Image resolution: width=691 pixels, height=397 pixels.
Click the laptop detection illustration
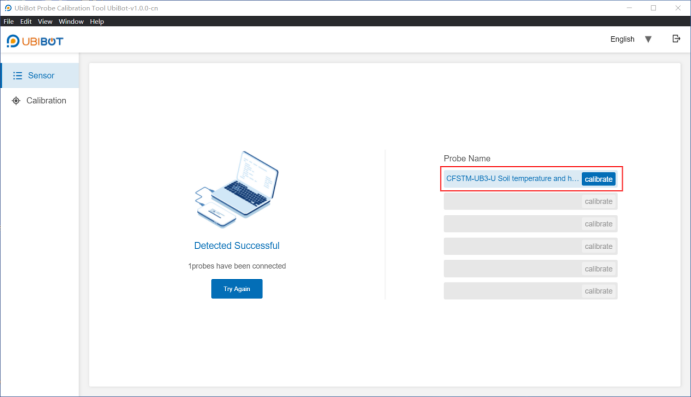[237, 189]
